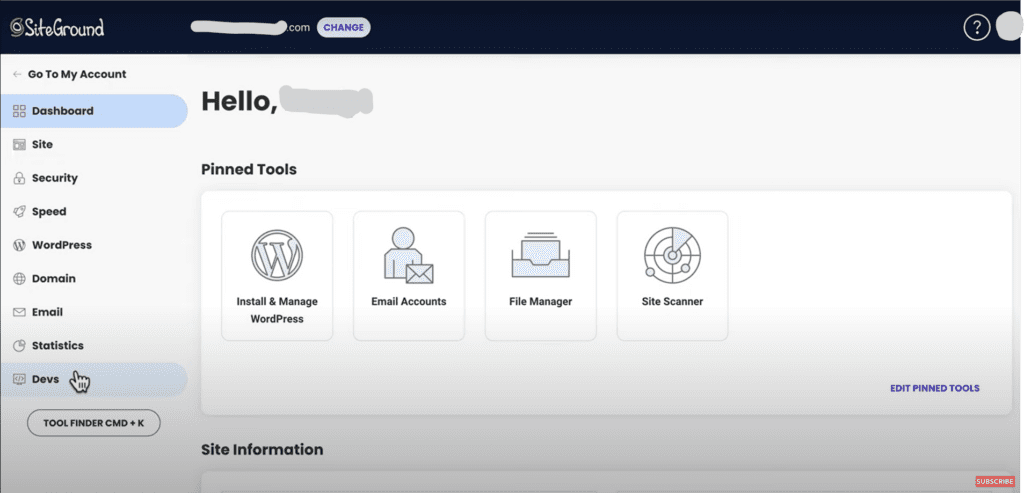
Task: Click the red SUBSCRIBE badge
Action: click(x=995, y=482)
